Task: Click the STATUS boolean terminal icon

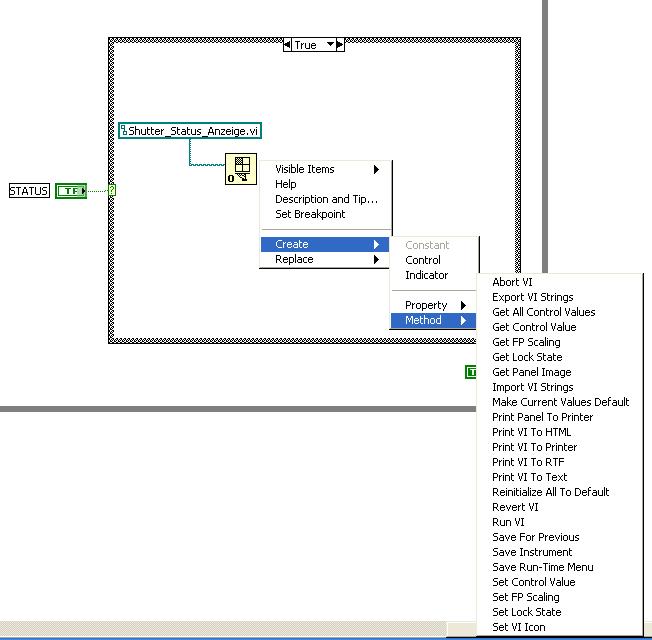Action: point(71,191)
